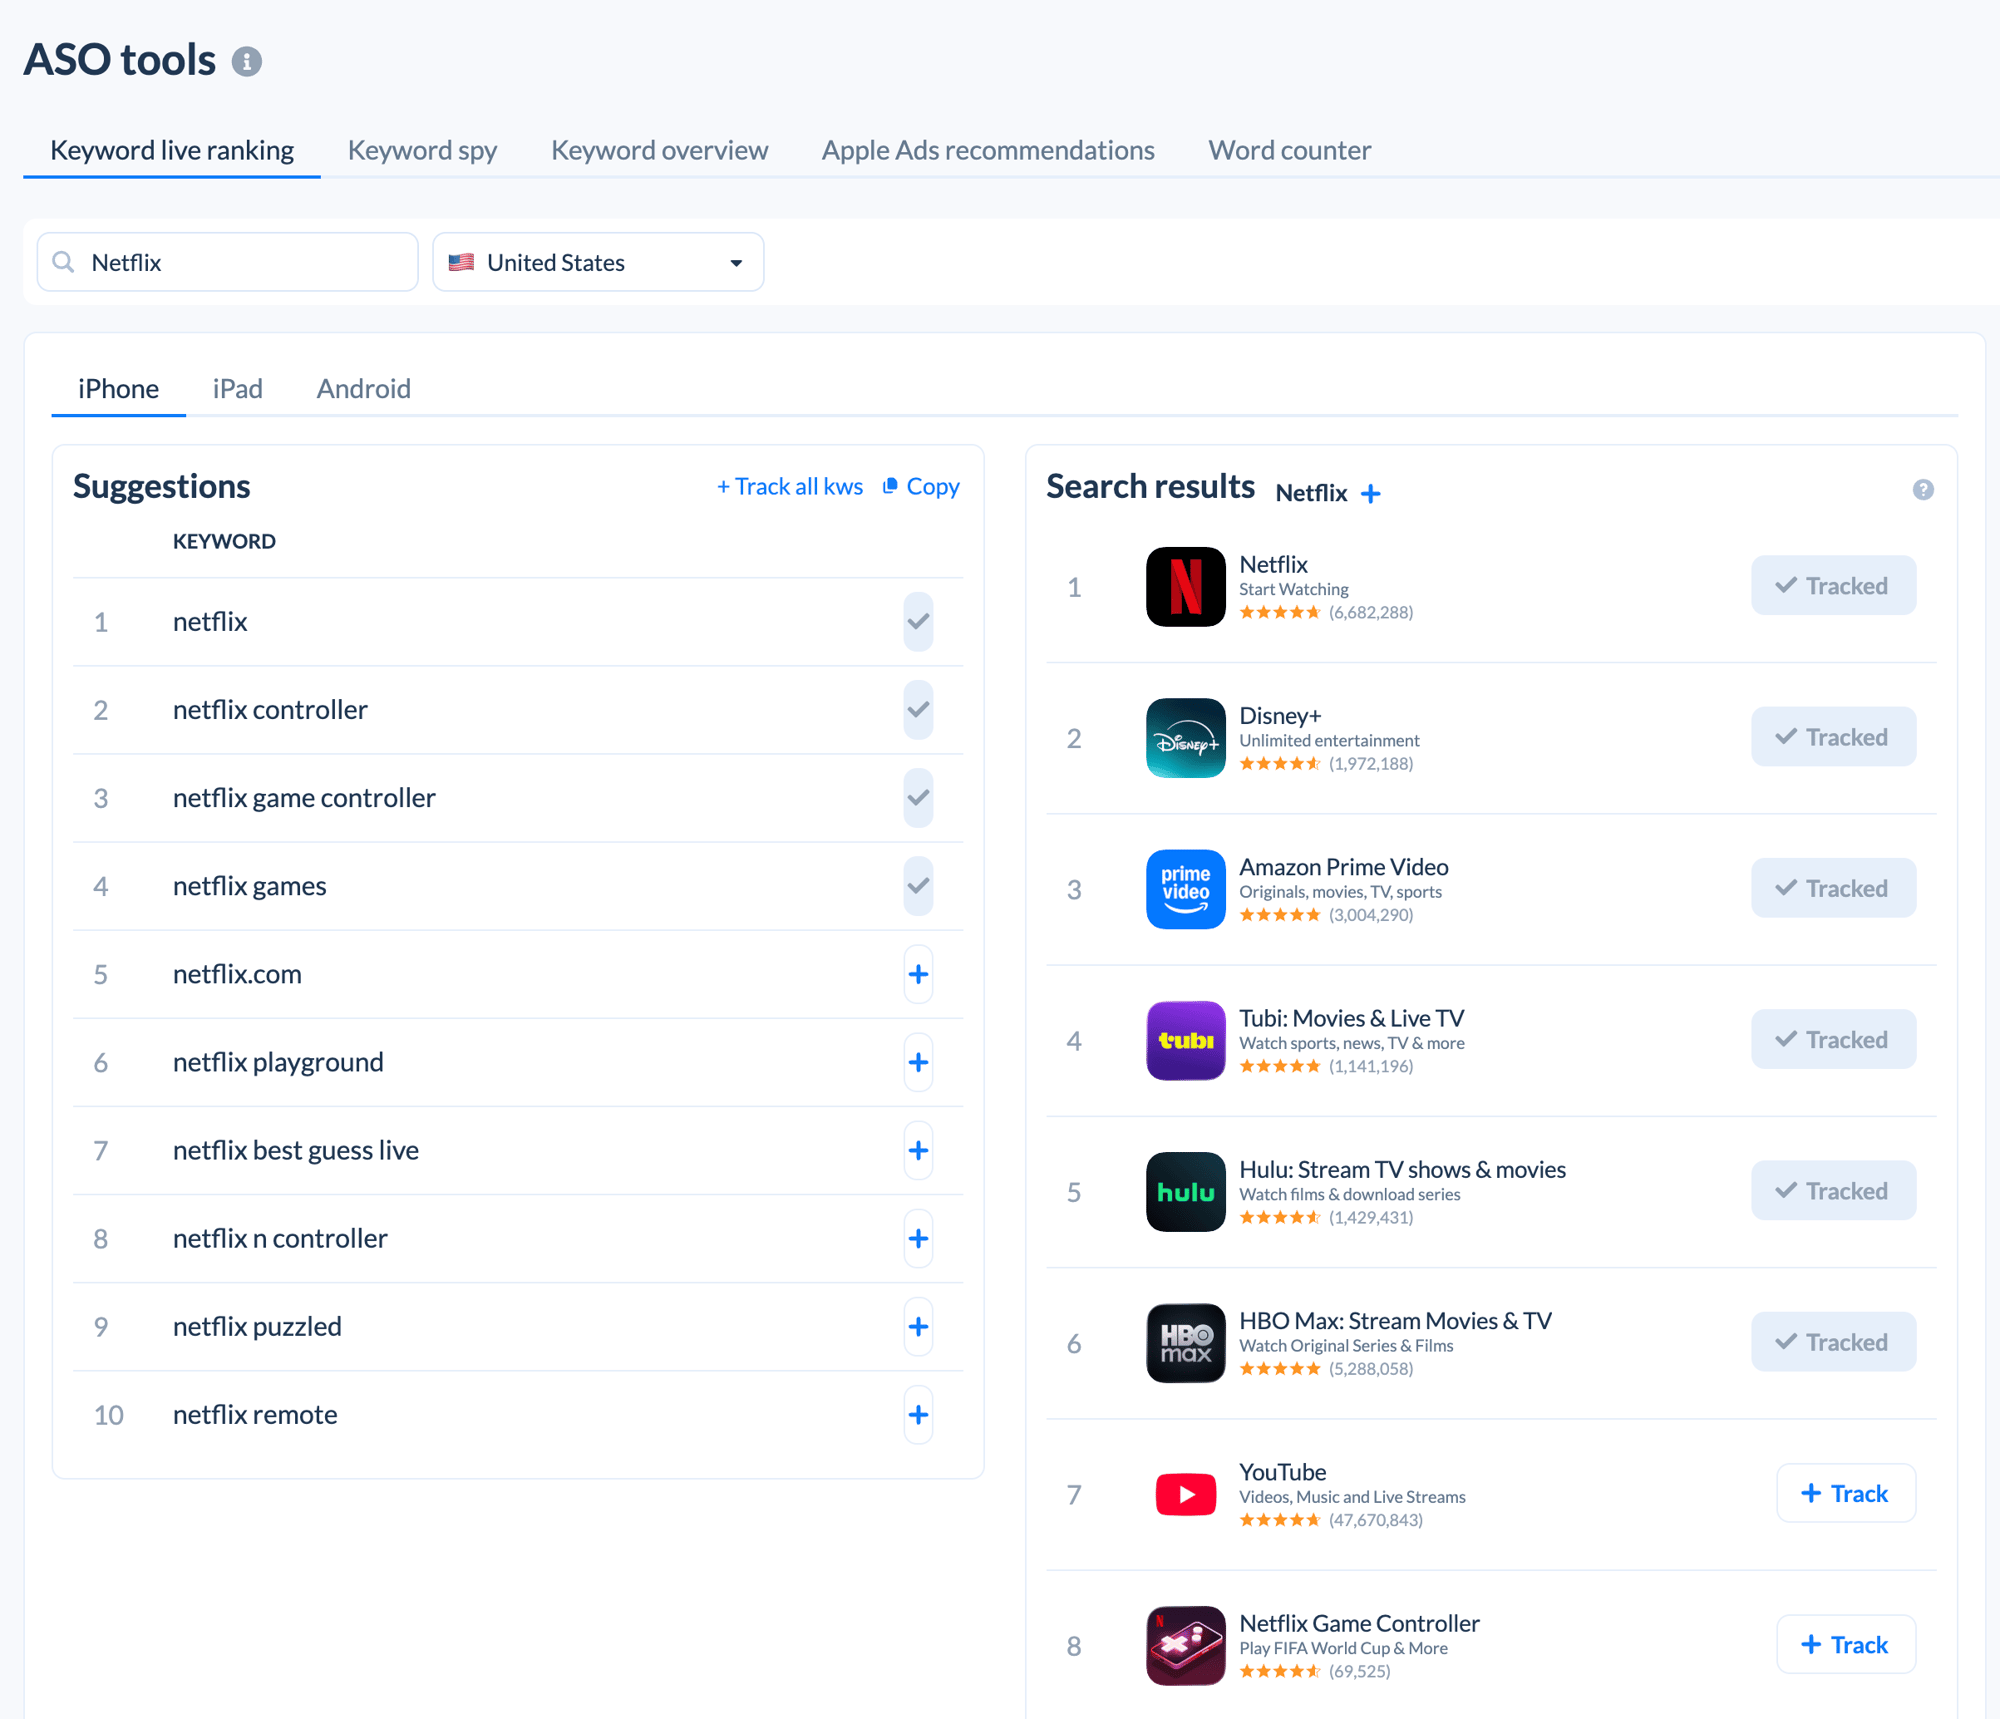2000x1719 pixels.
Task: Open the YouTube app icon
Action: (1185, 1494)
